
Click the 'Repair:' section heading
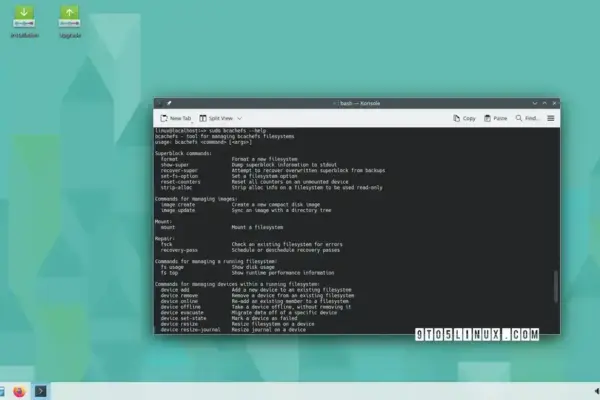[x=165, y=238]
